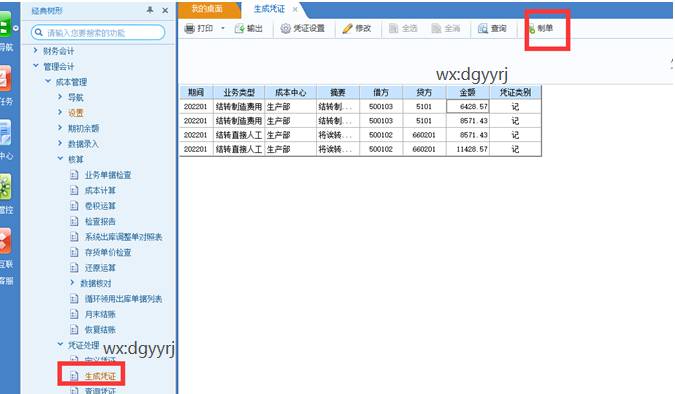Click the 打印 print toolbar icon
Viewport: 675px width, 394px height.
point(189,28)
